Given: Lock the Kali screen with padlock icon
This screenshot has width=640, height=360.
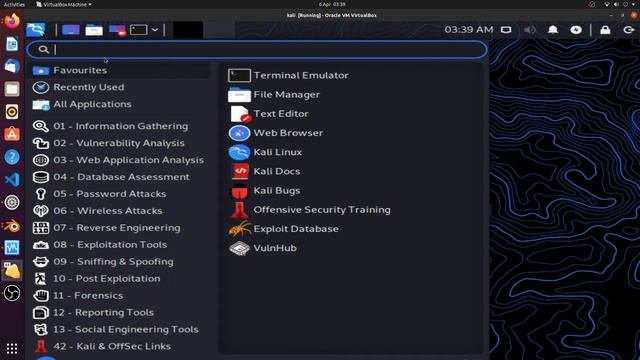Looking at the screenshot, I should (x=605, y=30).
